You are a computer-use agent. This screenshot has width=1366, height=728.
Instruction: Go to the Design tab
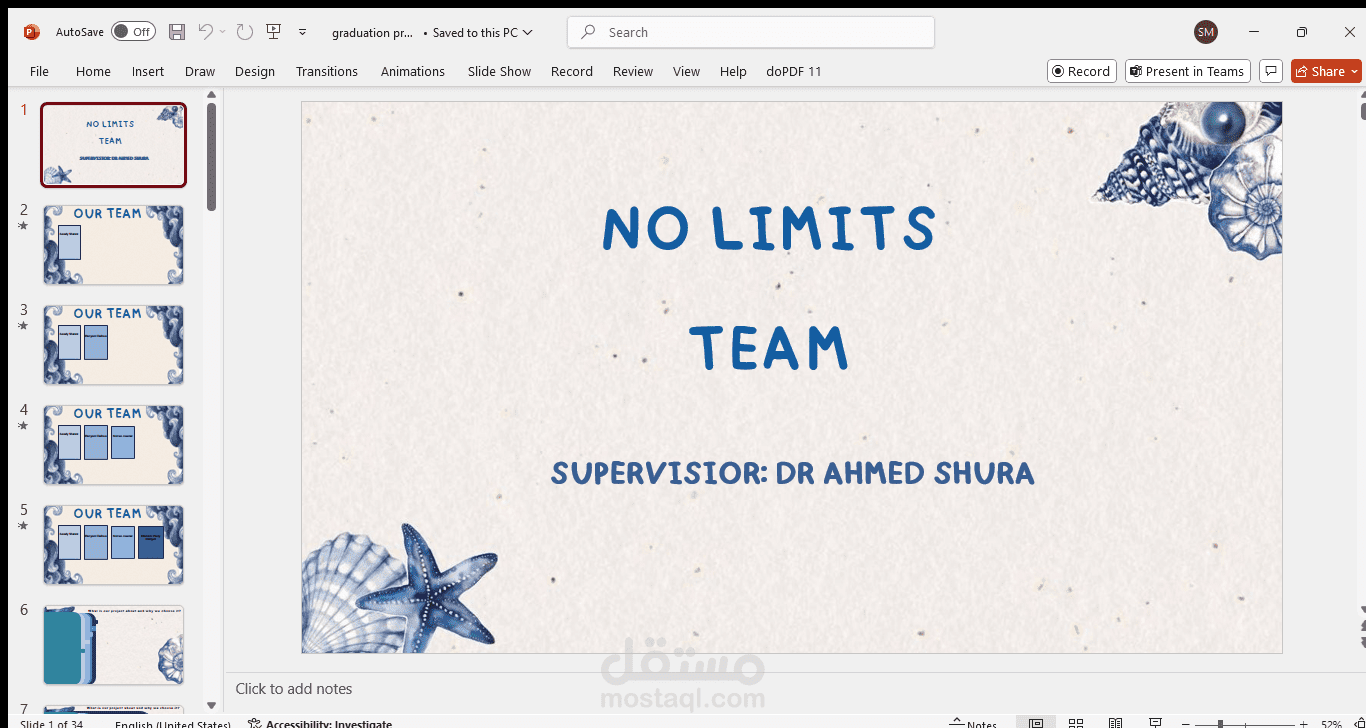255,71
